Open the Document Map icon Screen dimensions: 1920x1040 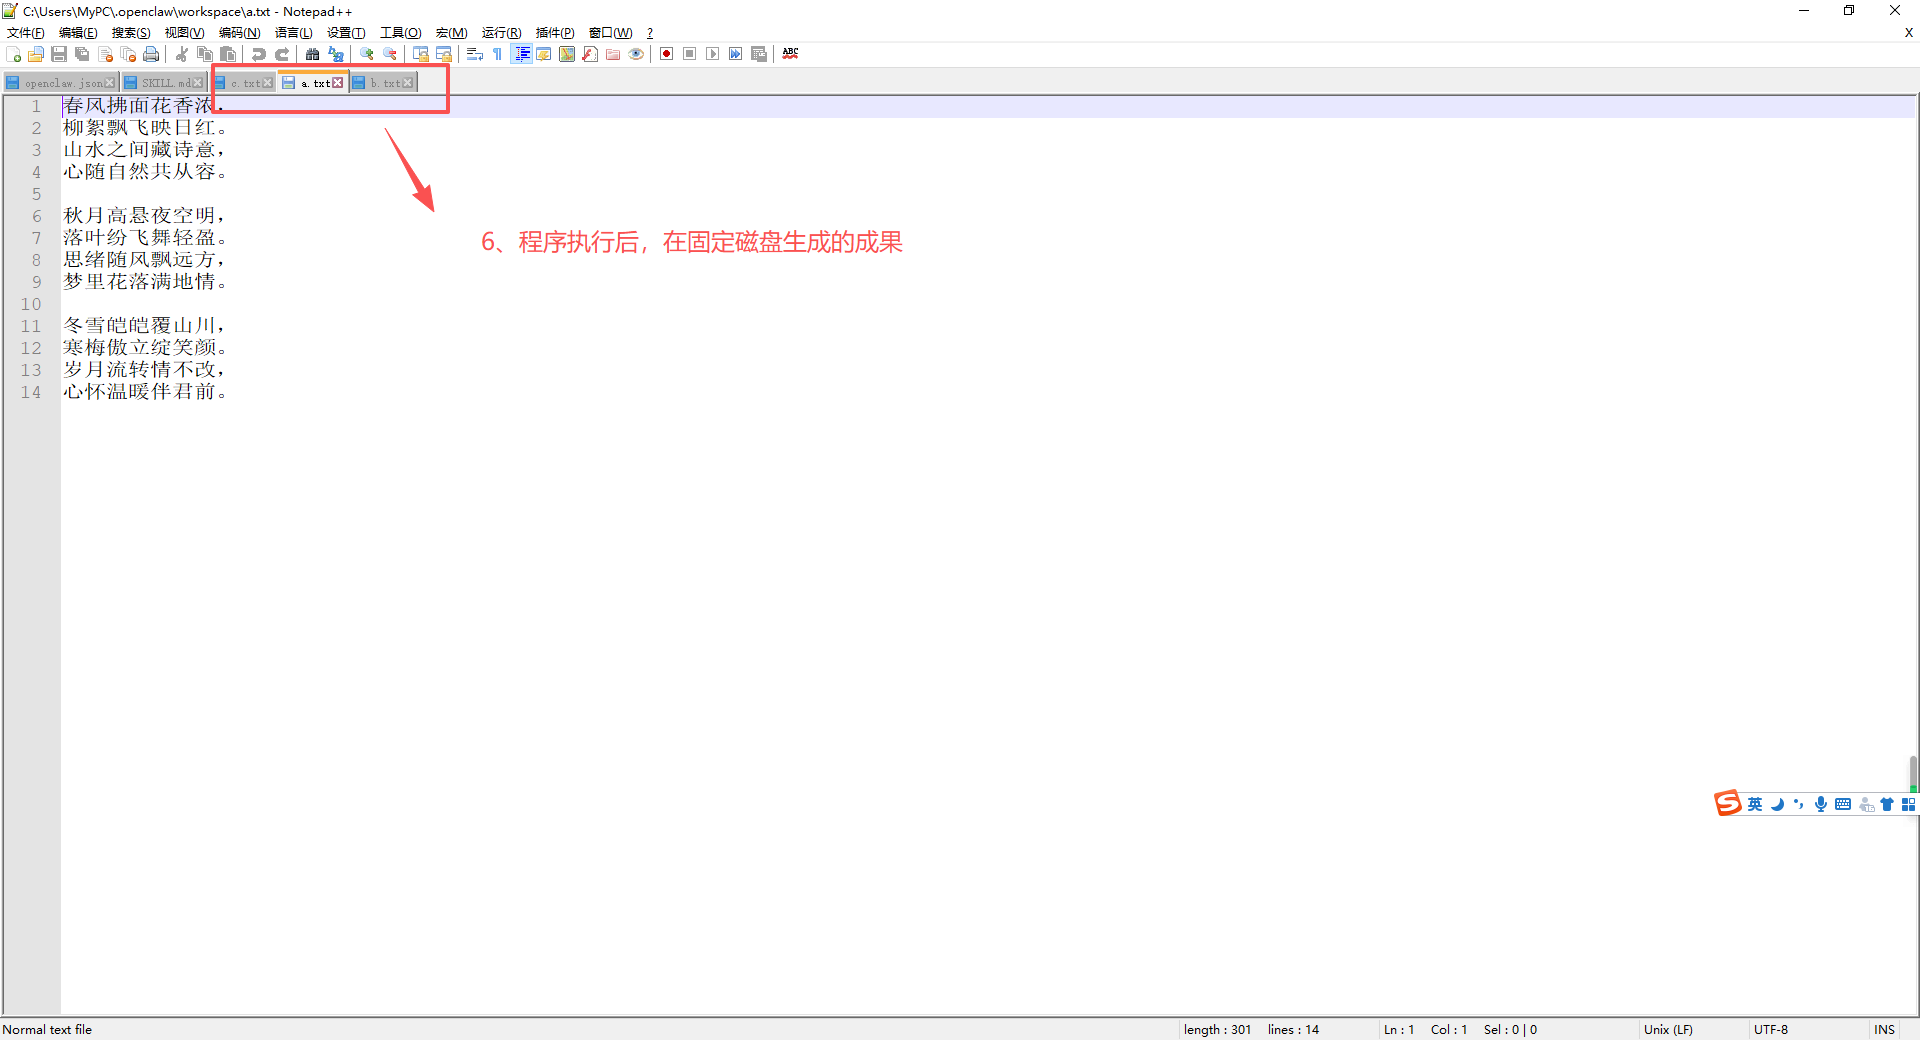pos(567,54)
